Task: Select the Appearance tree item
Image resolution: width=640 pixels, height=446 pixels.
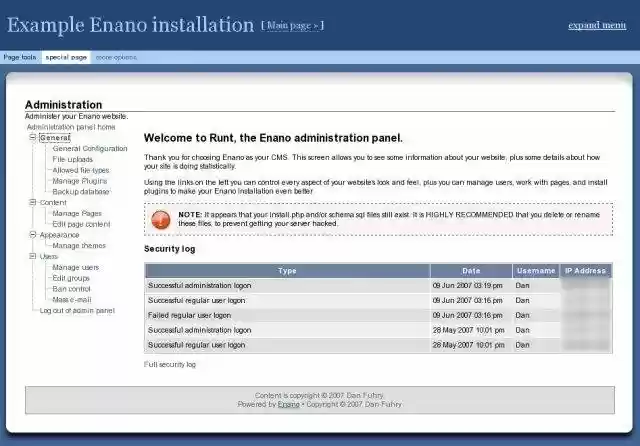Action: pyautogui.click(x=60, y=235)
